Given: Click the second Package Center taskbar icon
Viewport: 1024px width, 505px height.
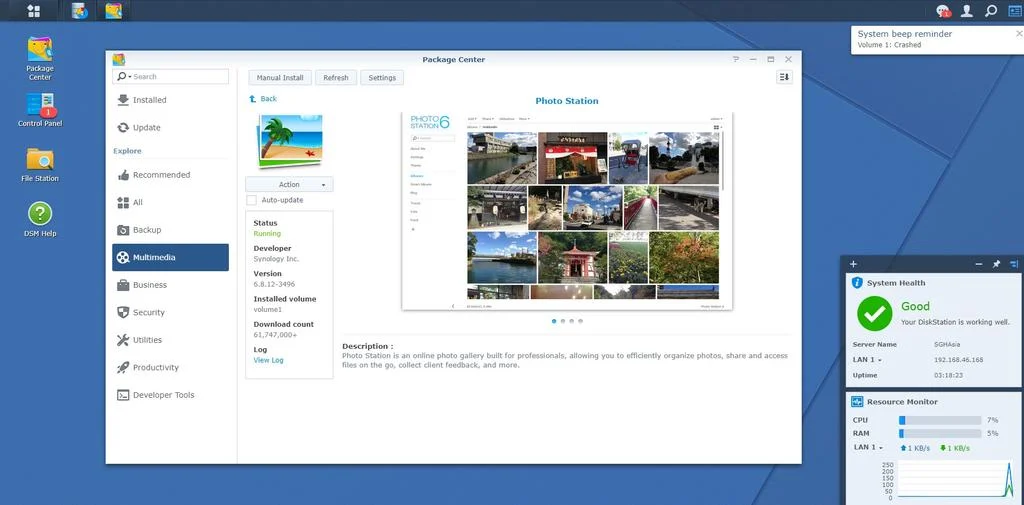Looking at the screenshot, I should click(114, 10).
